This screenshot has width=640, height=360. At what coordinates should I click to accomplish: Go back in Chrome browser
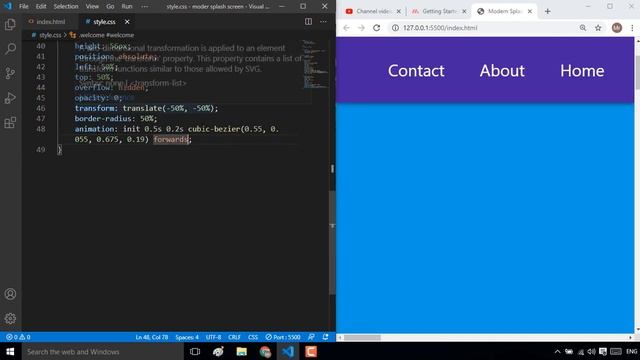click(x=346, y=28)
